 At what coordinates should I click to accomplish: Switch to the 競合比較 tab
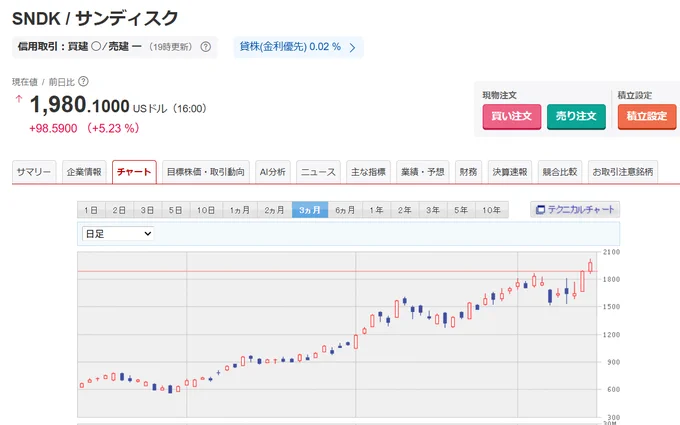560,172
